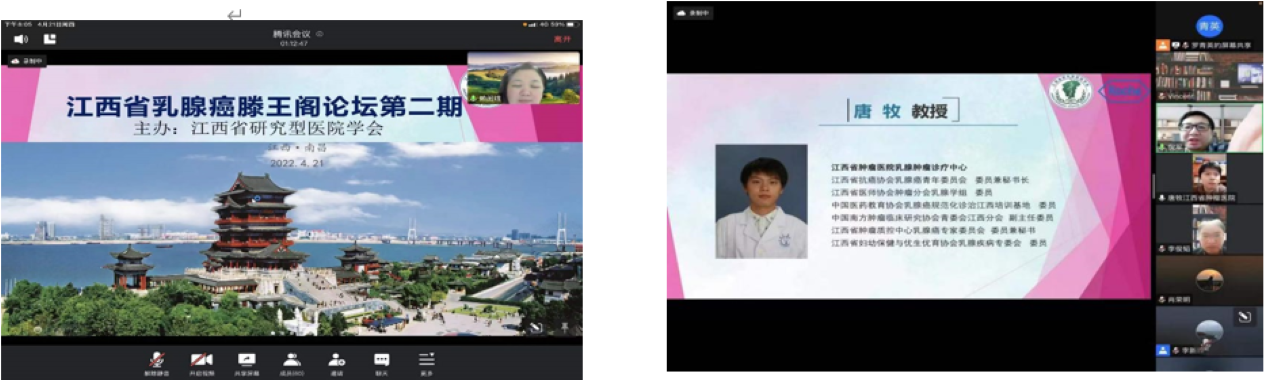Image resolution: width=1265 pixels, height=380 pixels.
Task: Mute the speaker icon in top bar
Action: click(x=20, y=39)
